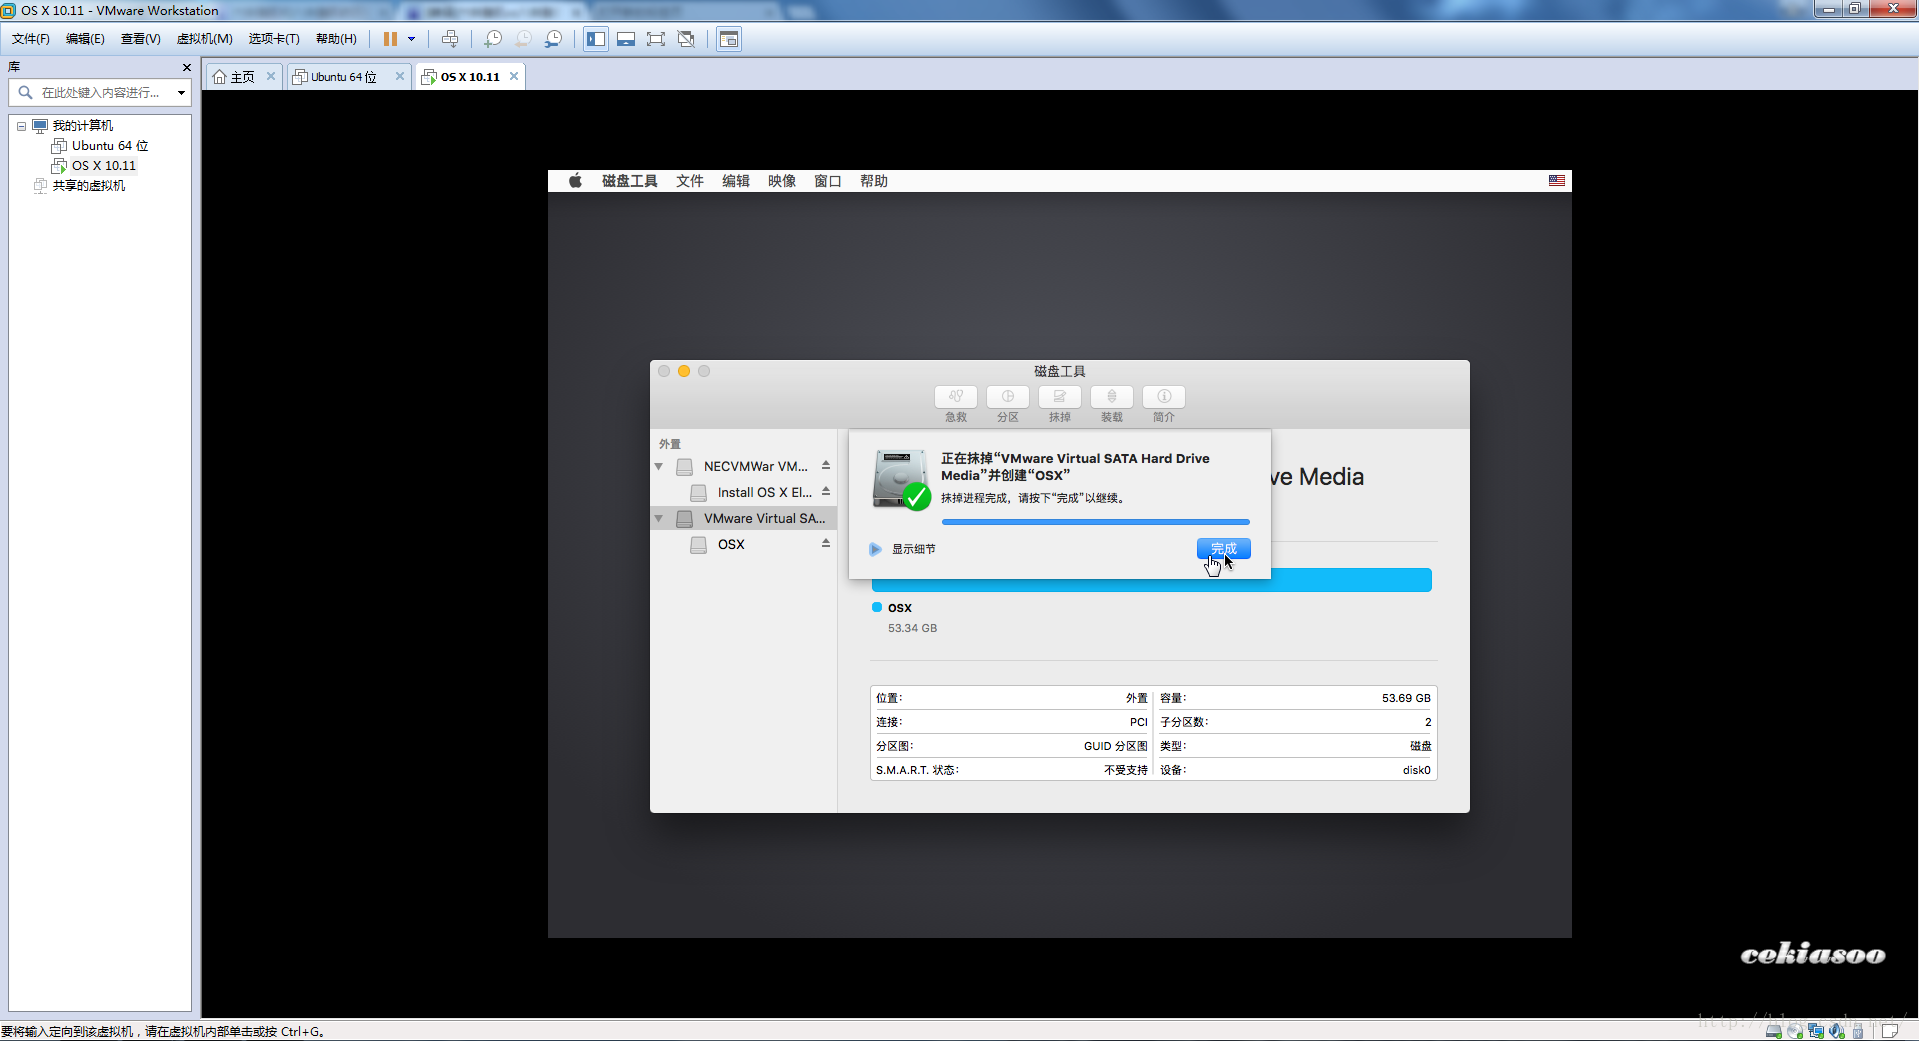The height and width of the screenshot is (1041, 1919).
Task: Click the USB controller status bar icon
Action: pos(1858,1031)
